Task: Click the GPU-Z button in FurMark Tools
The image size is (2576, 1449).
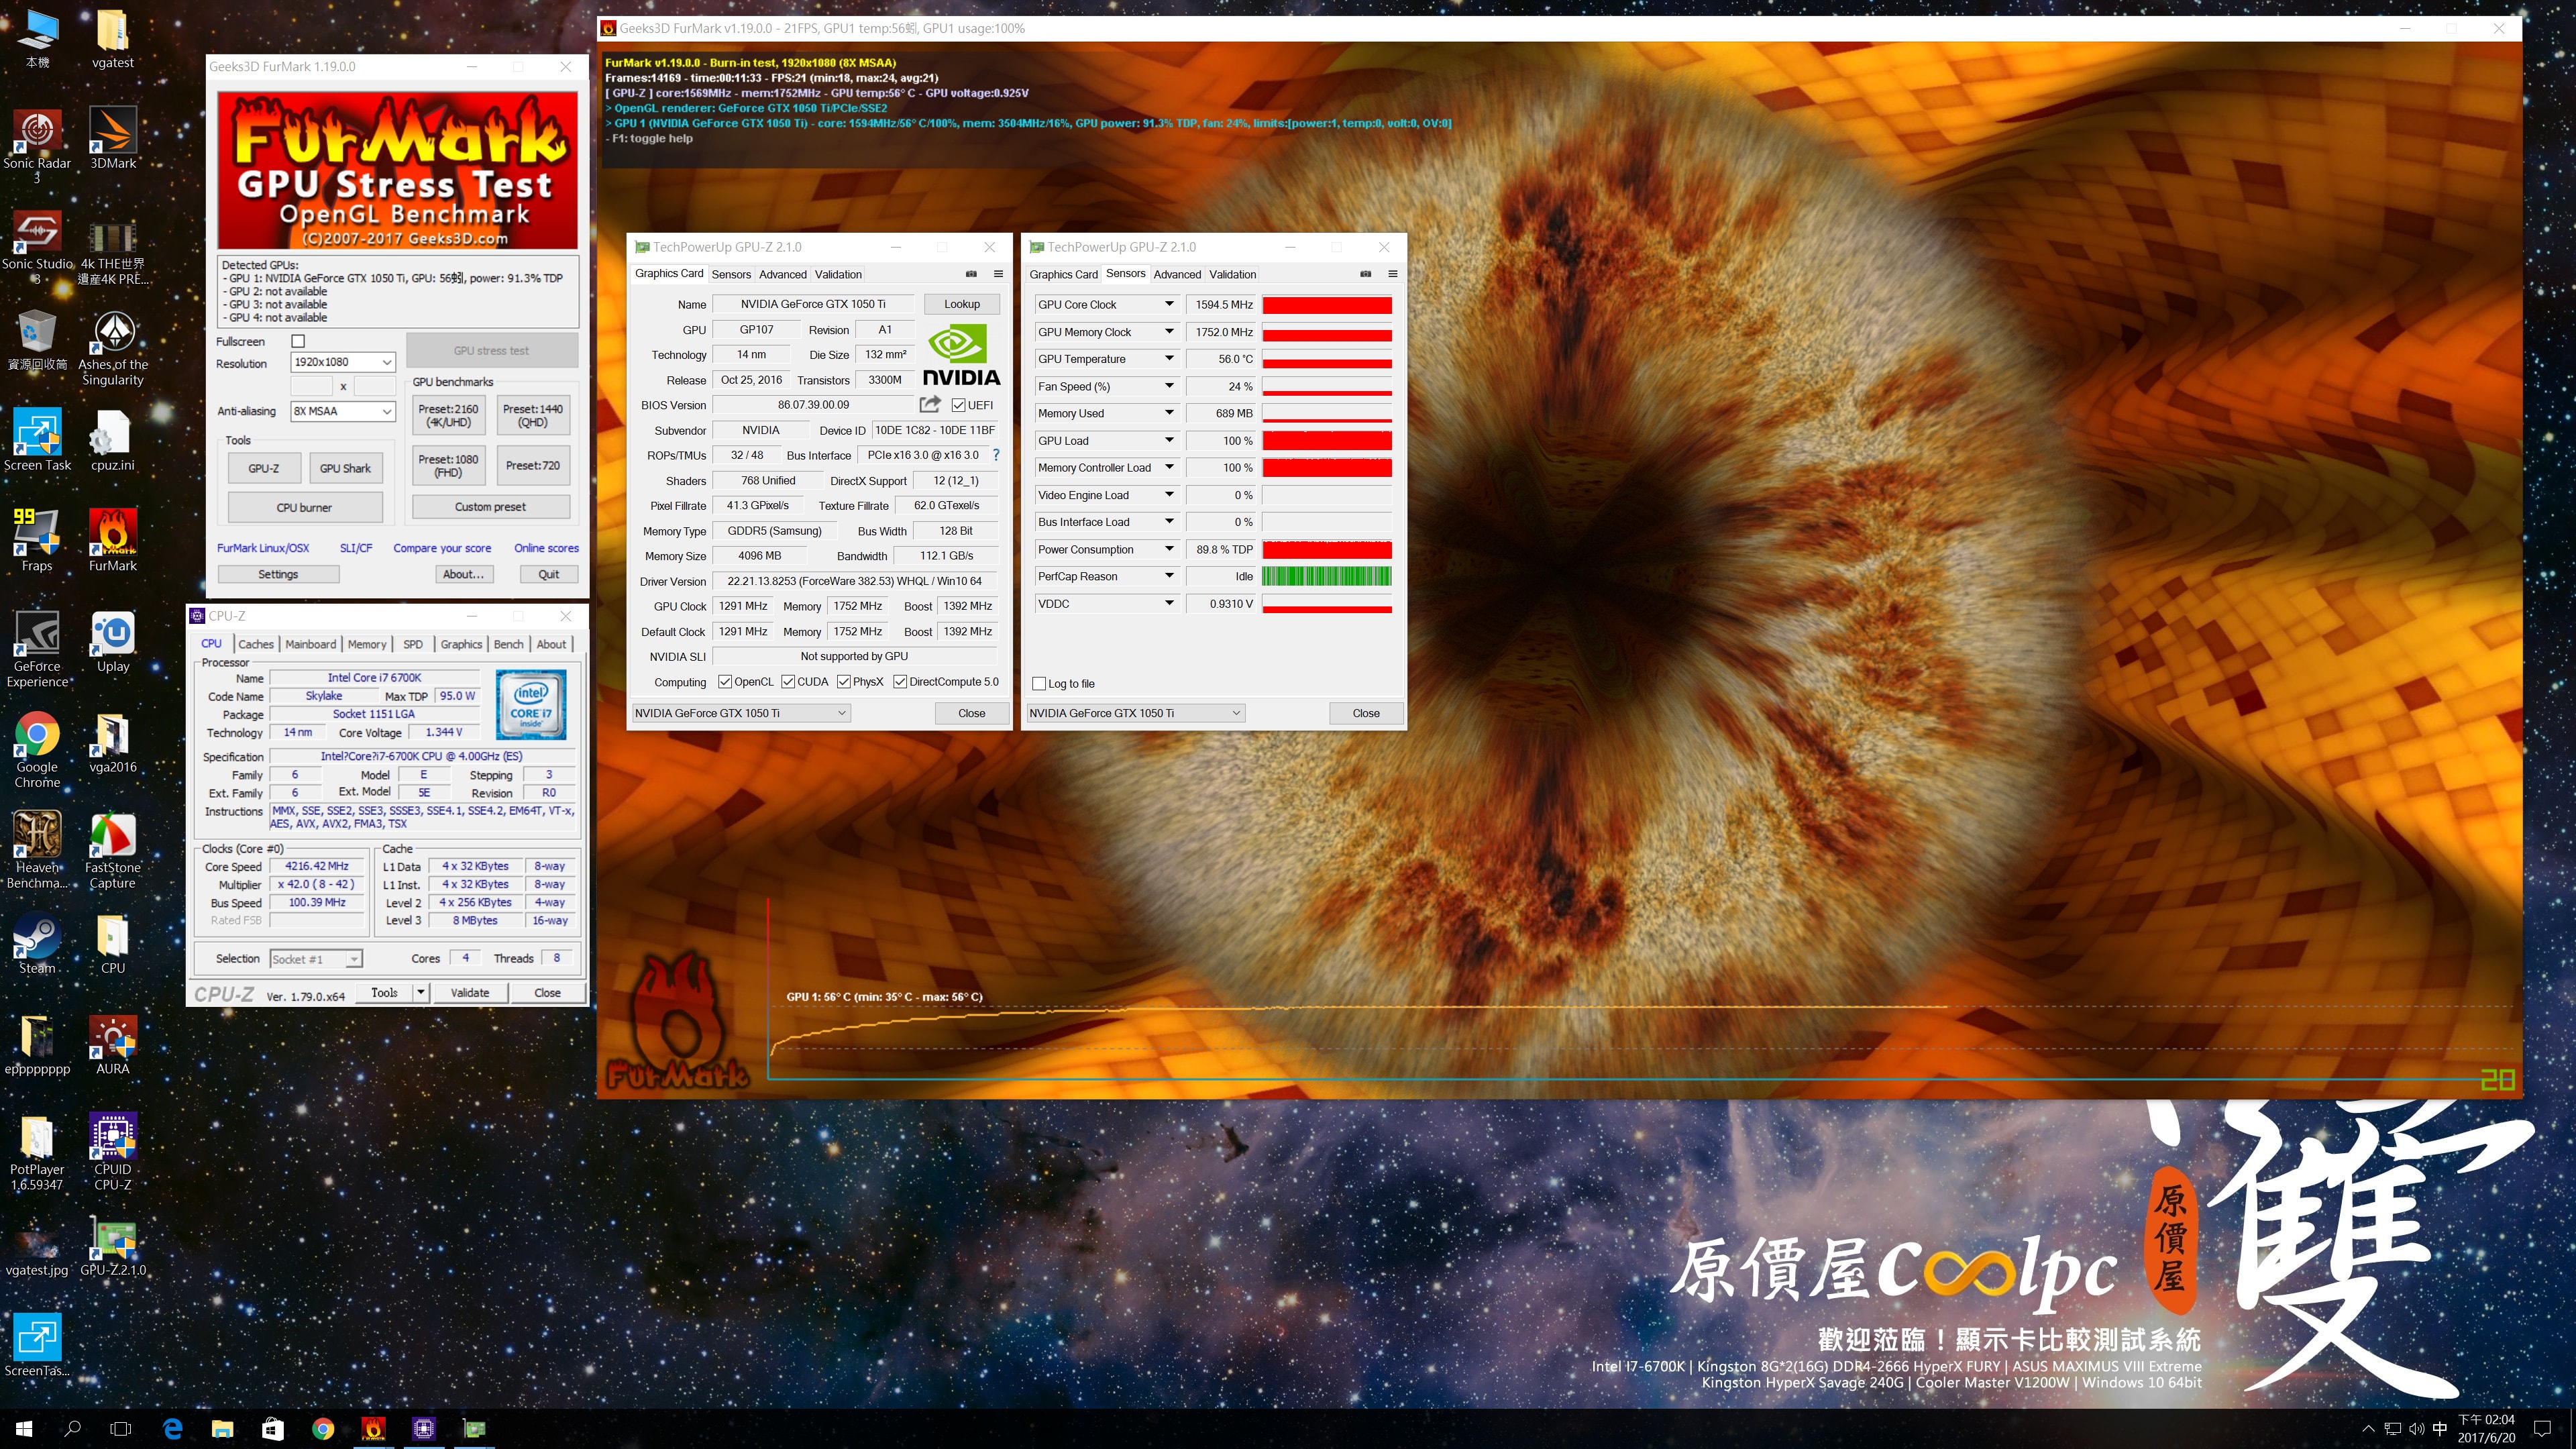Action: (264, 468)
